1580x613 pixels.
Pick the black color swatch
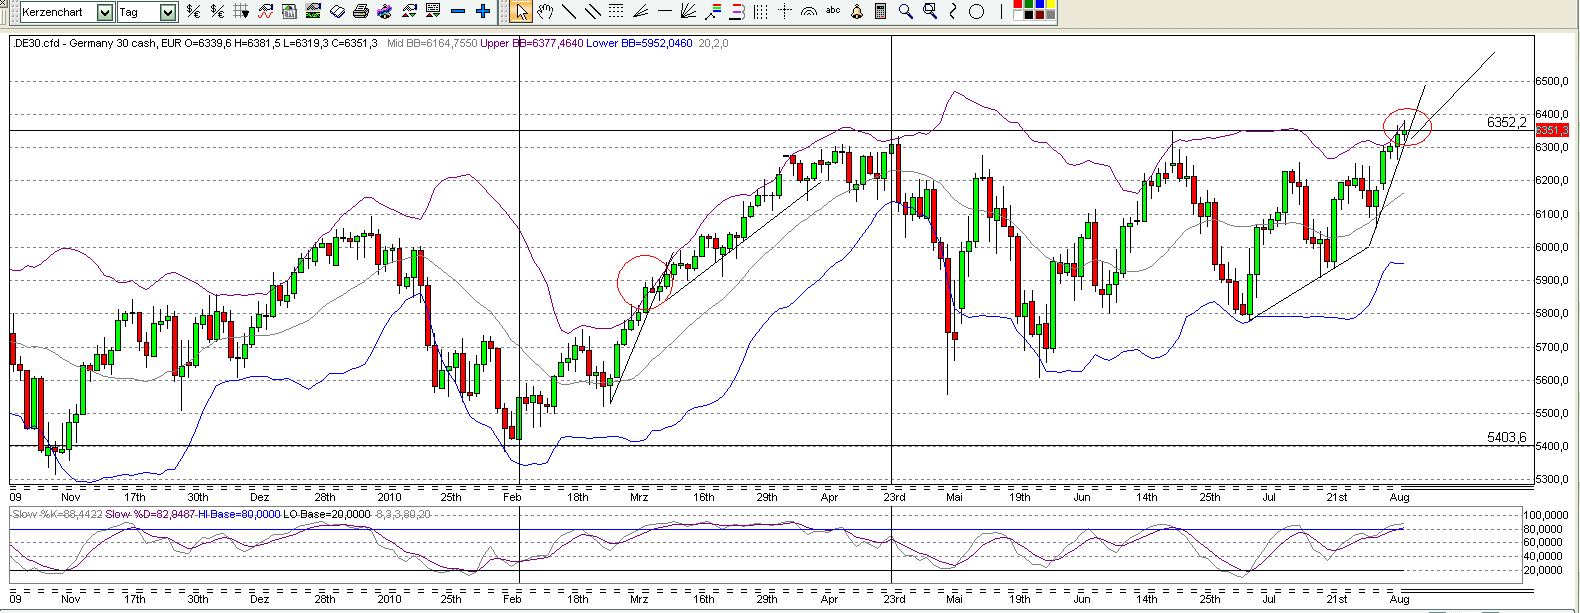point(1029,15)
